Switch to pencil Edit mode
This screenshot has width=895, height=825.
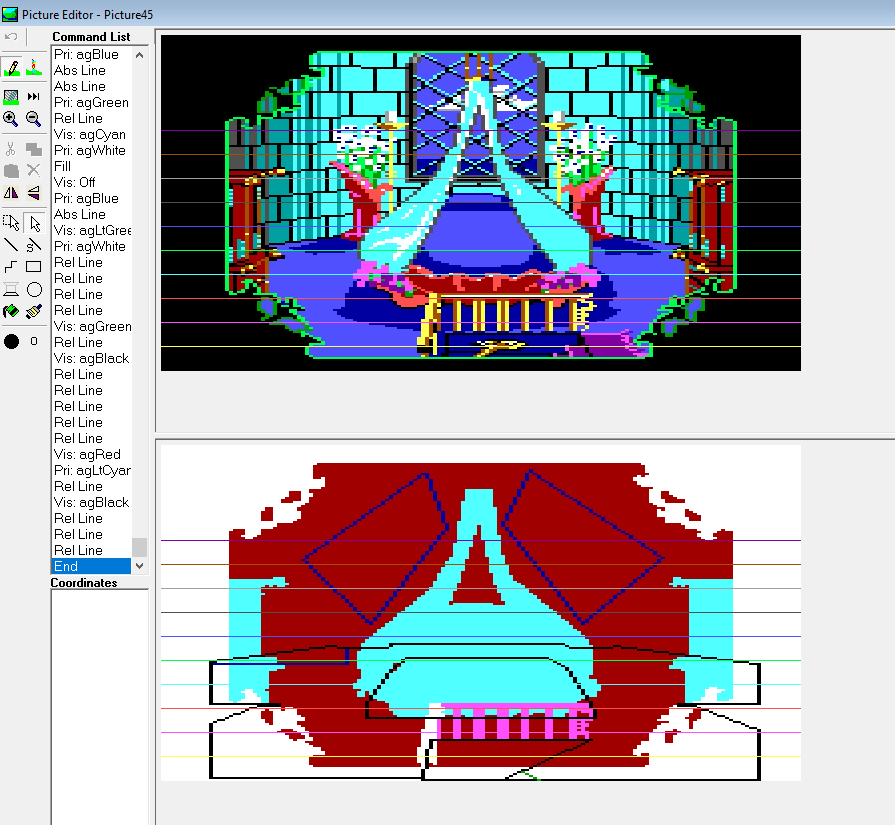11,67
